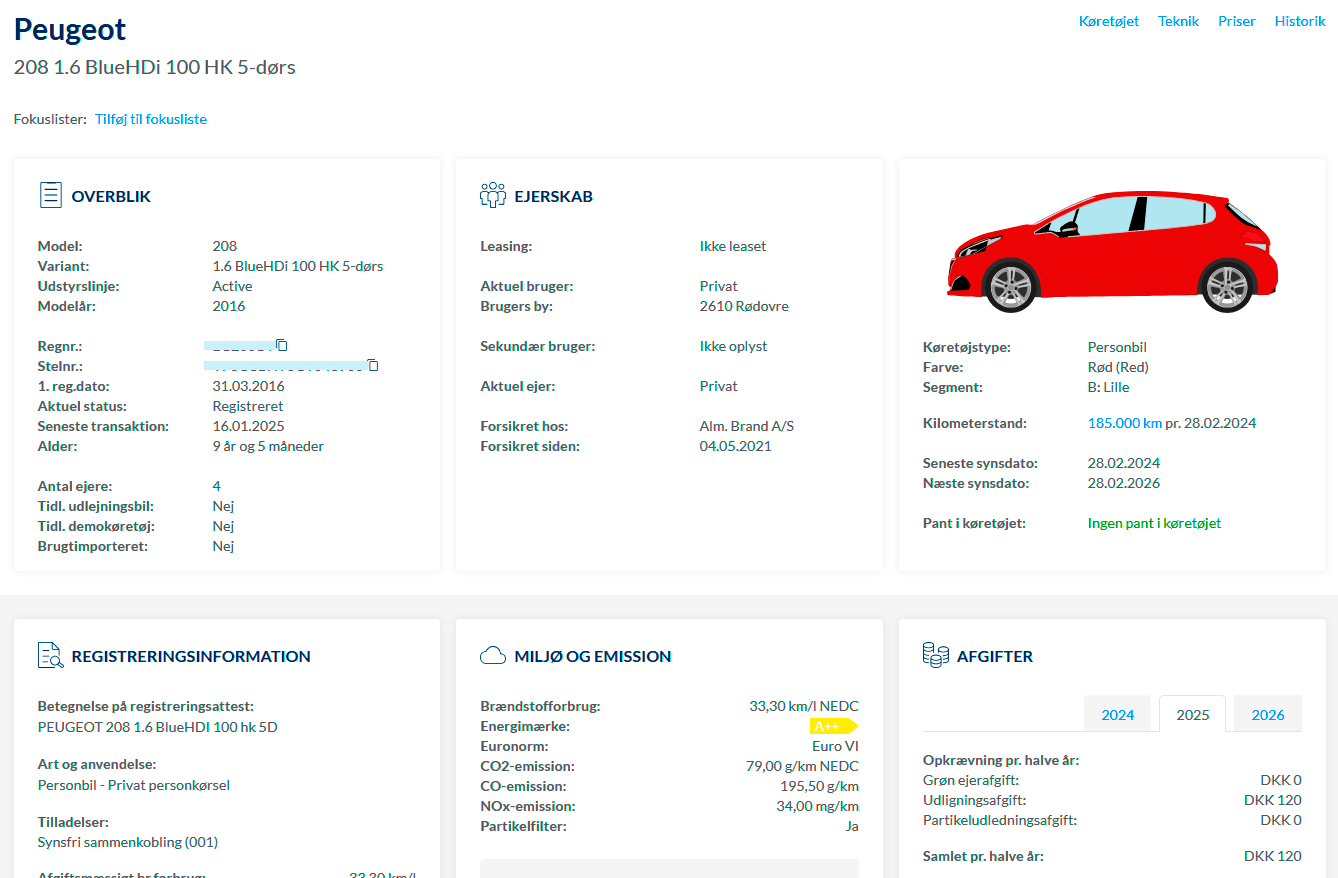Click 'Ingen pant i køretøjet' status text
The height and width of the screenshot is (878, 1338).
coord(1154,523)
